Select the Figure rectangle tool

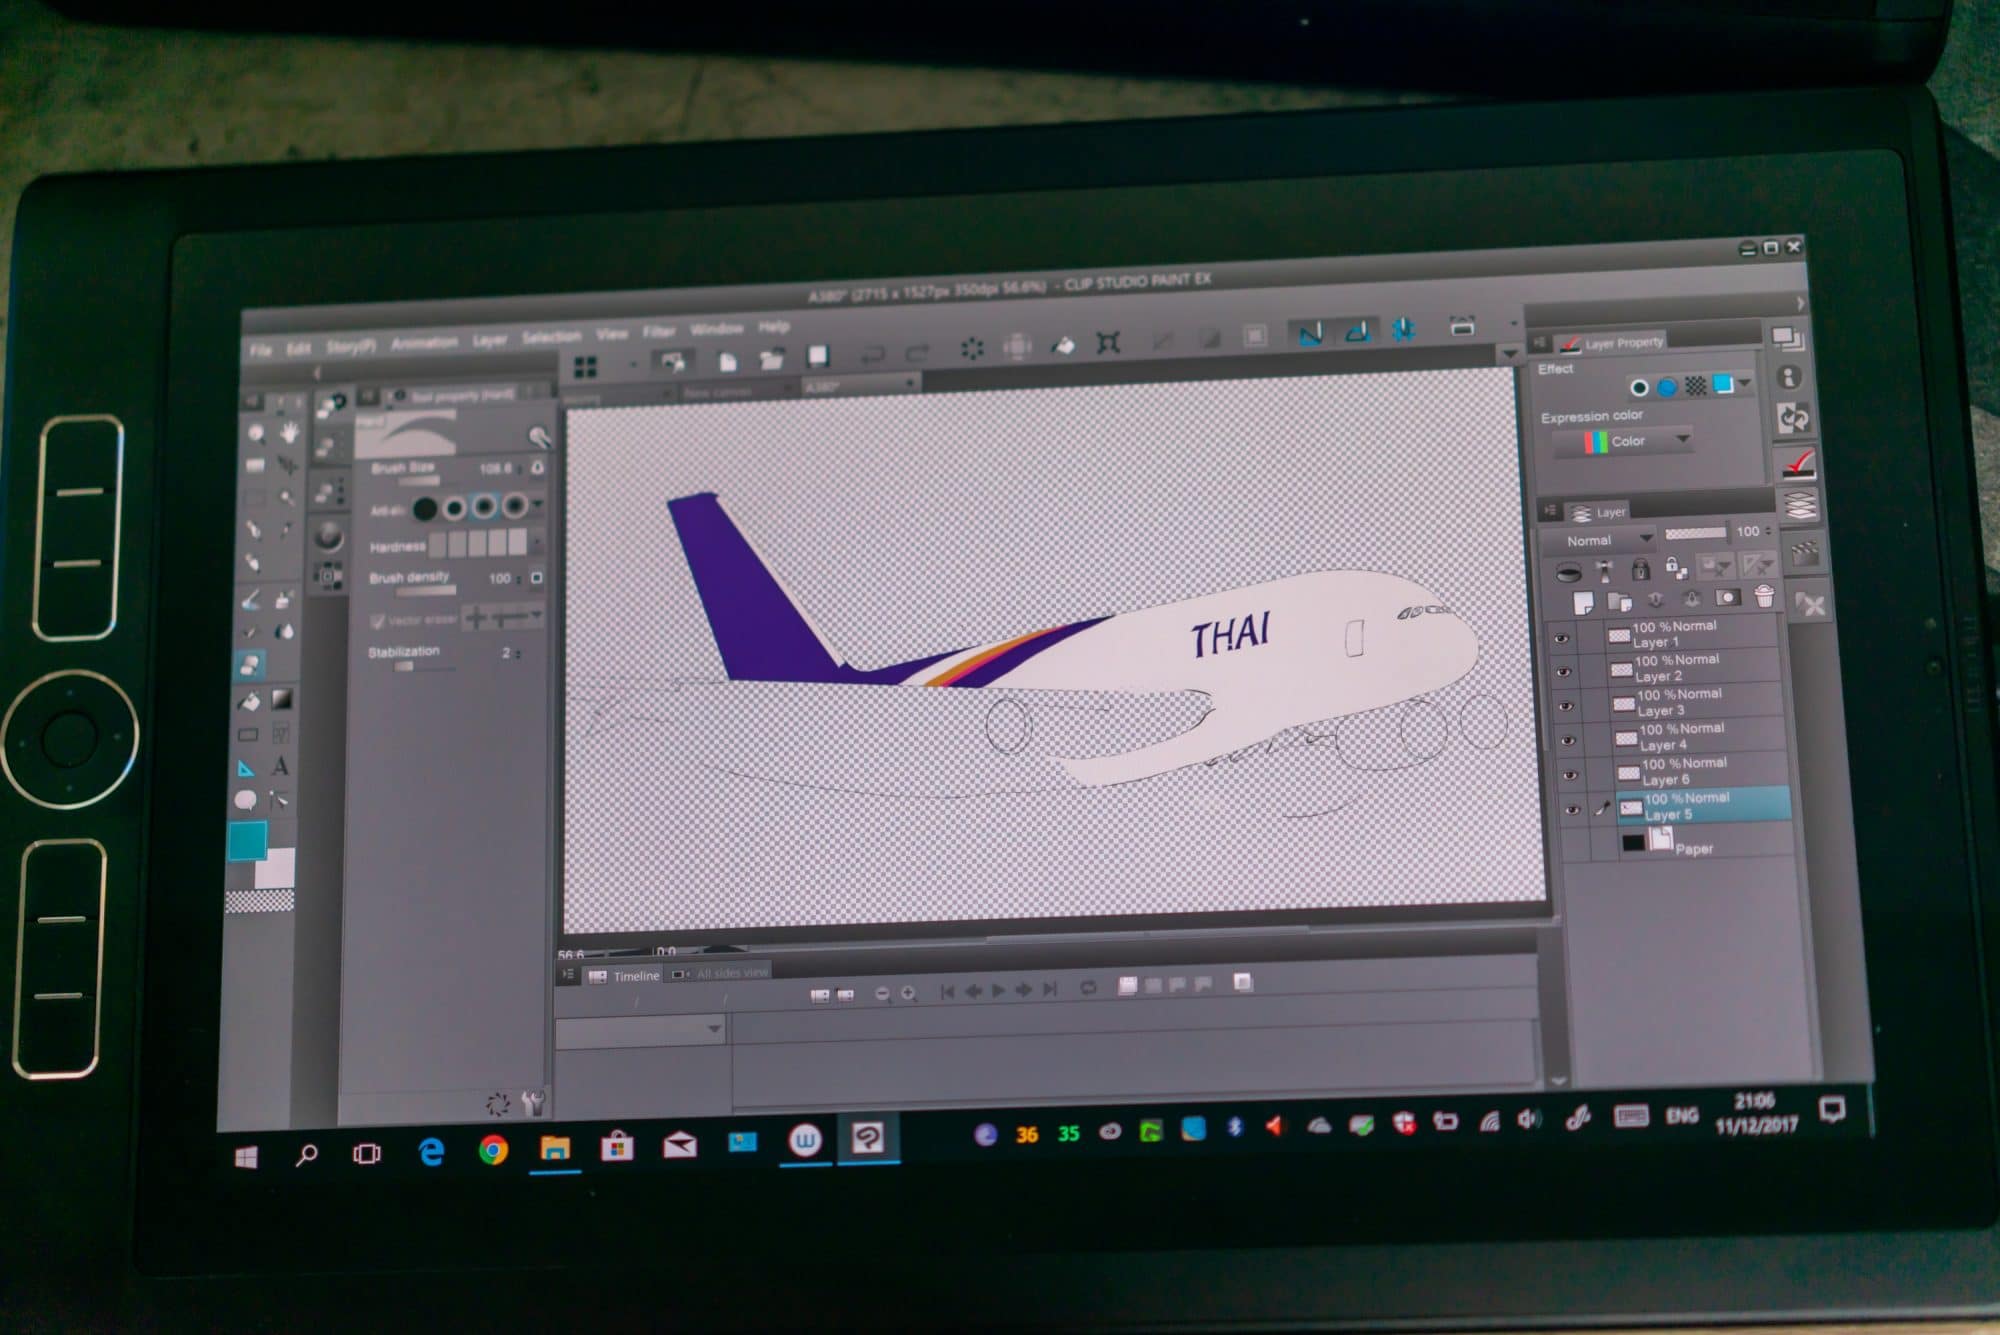248,735
